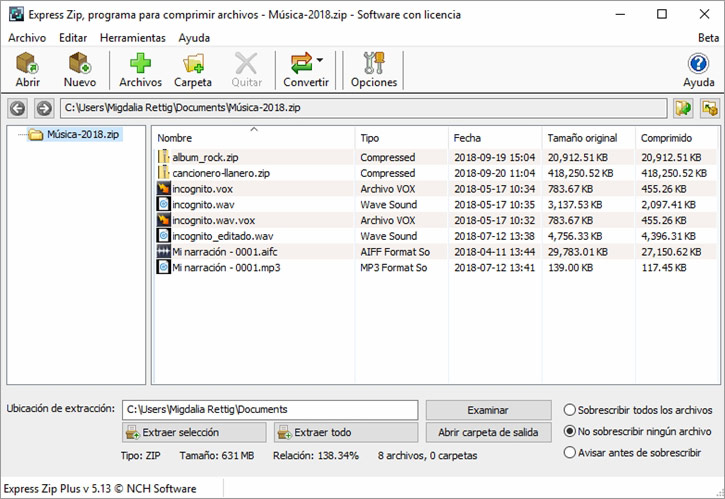Sort by the Comprimido column header
This screenshot has width=725, height=499.
tap(676, 138)
